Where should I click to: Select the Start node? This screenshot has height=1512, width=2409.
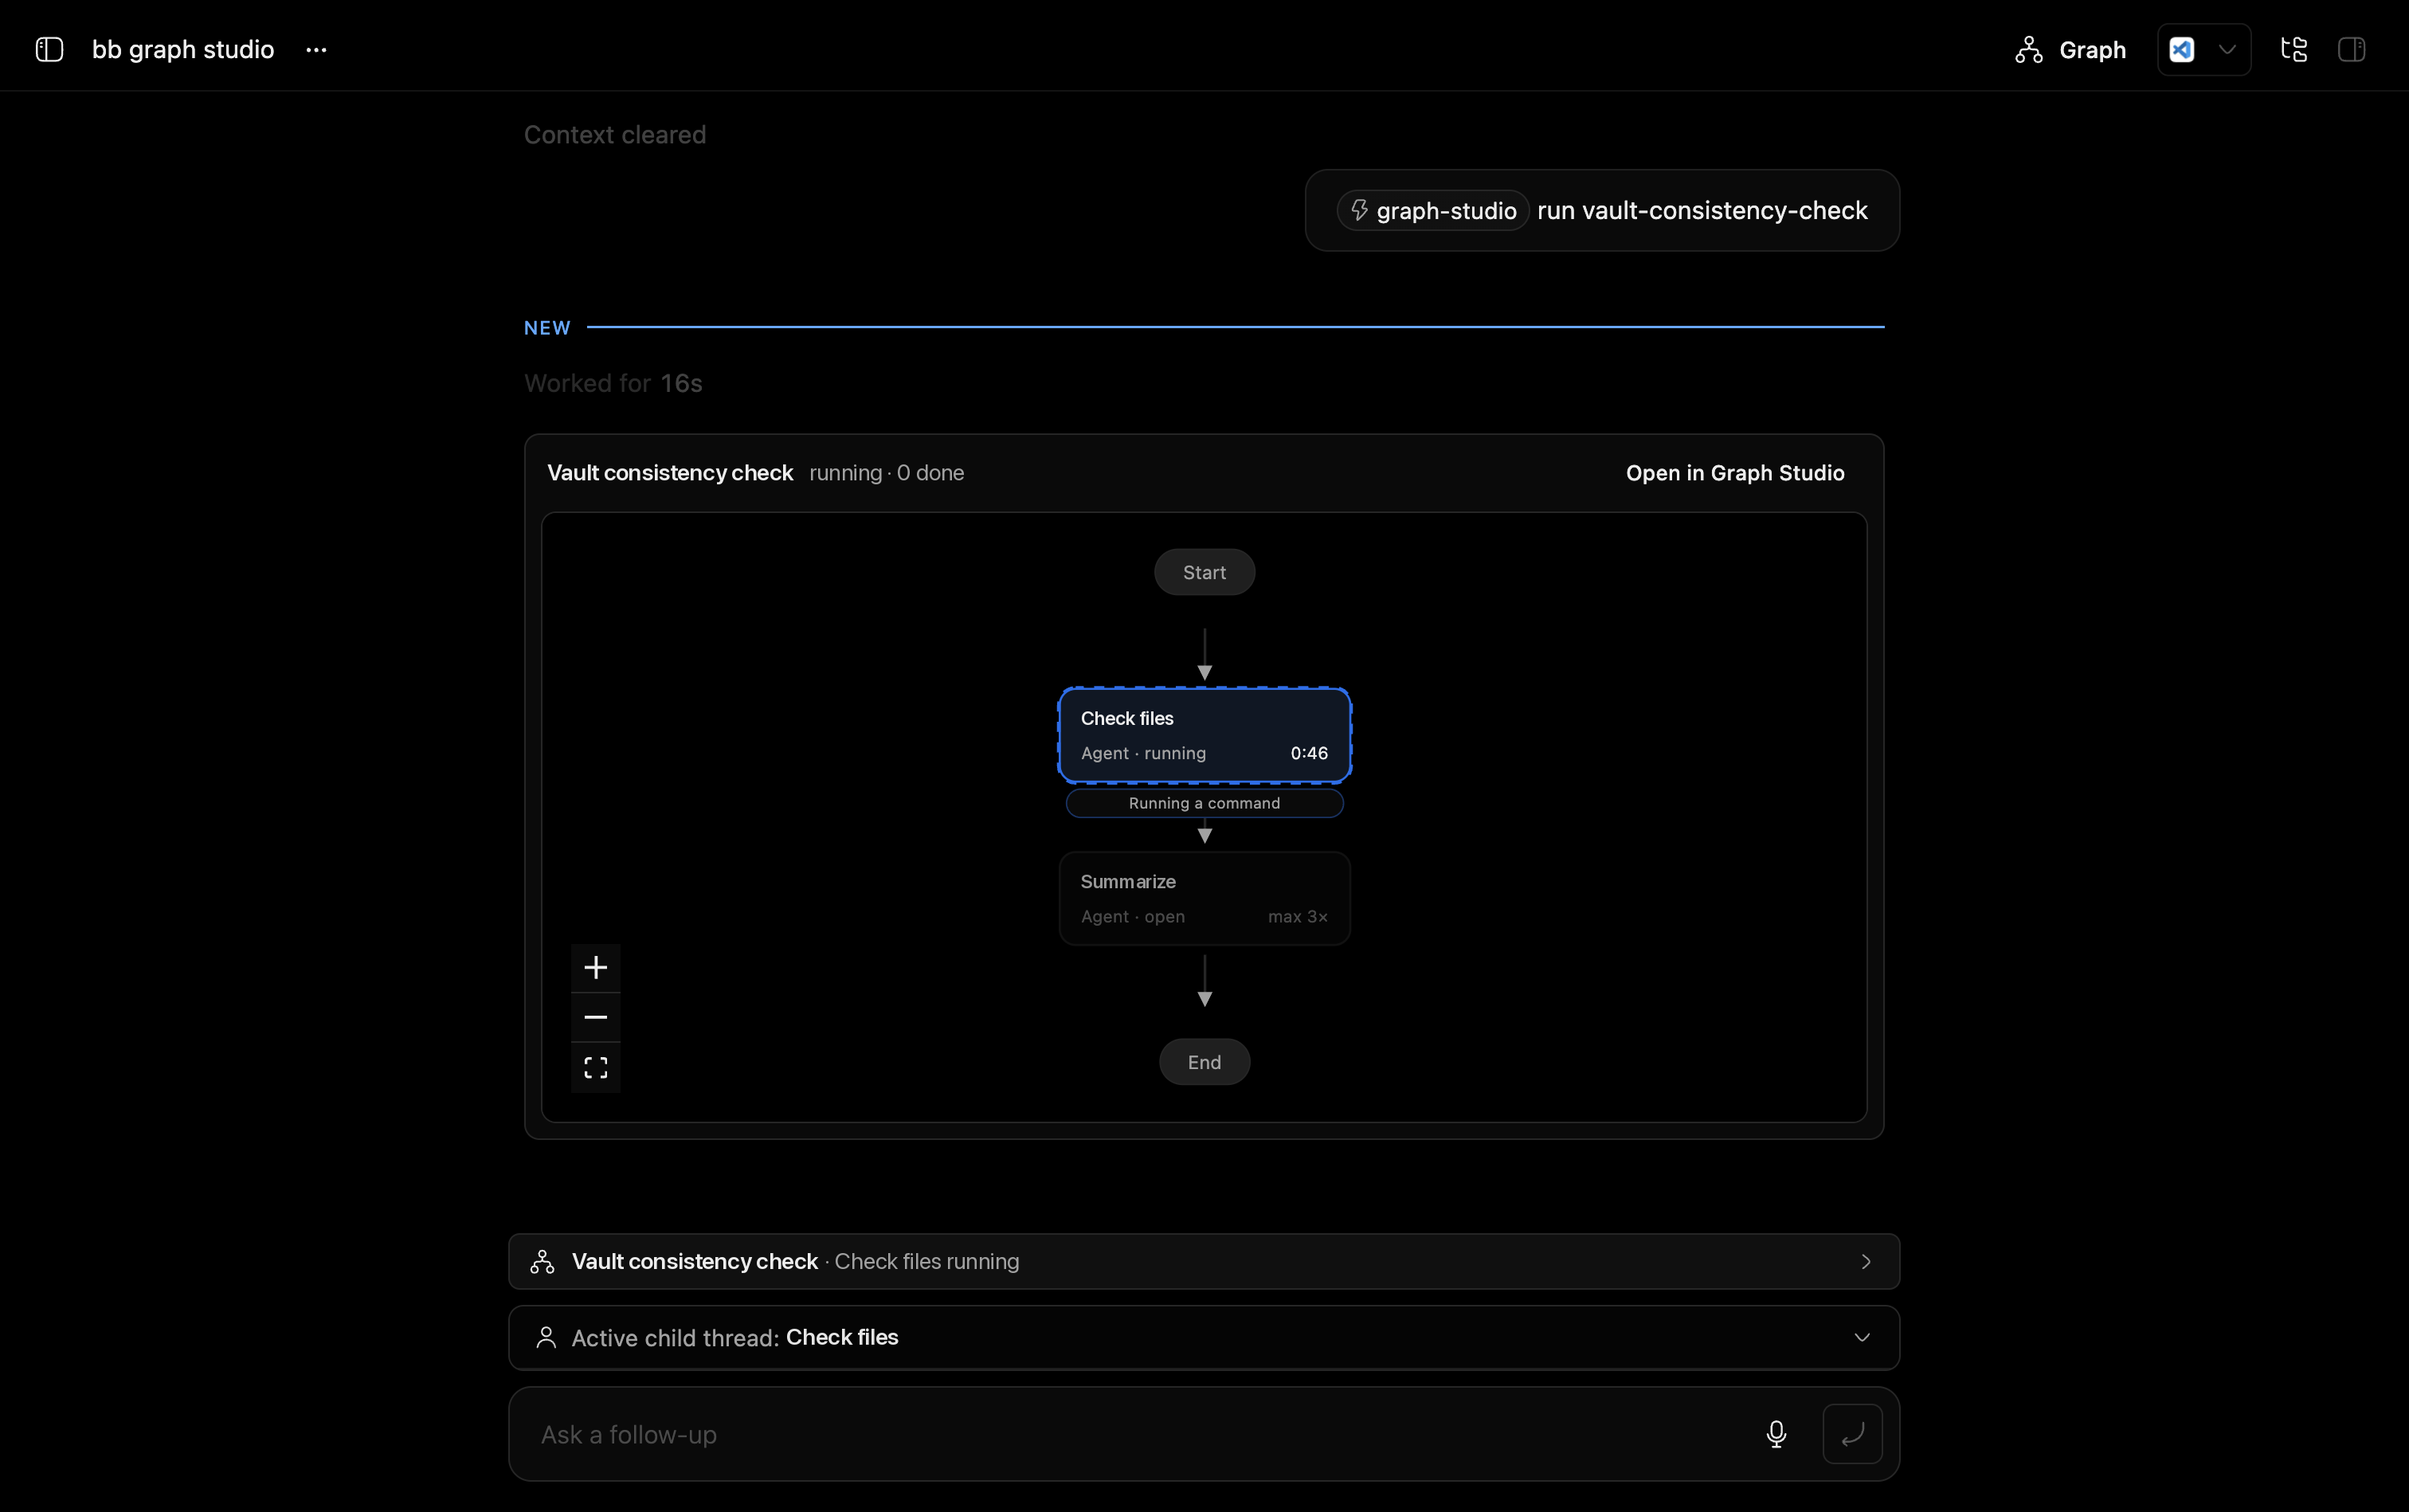(x=1204, y=572)
